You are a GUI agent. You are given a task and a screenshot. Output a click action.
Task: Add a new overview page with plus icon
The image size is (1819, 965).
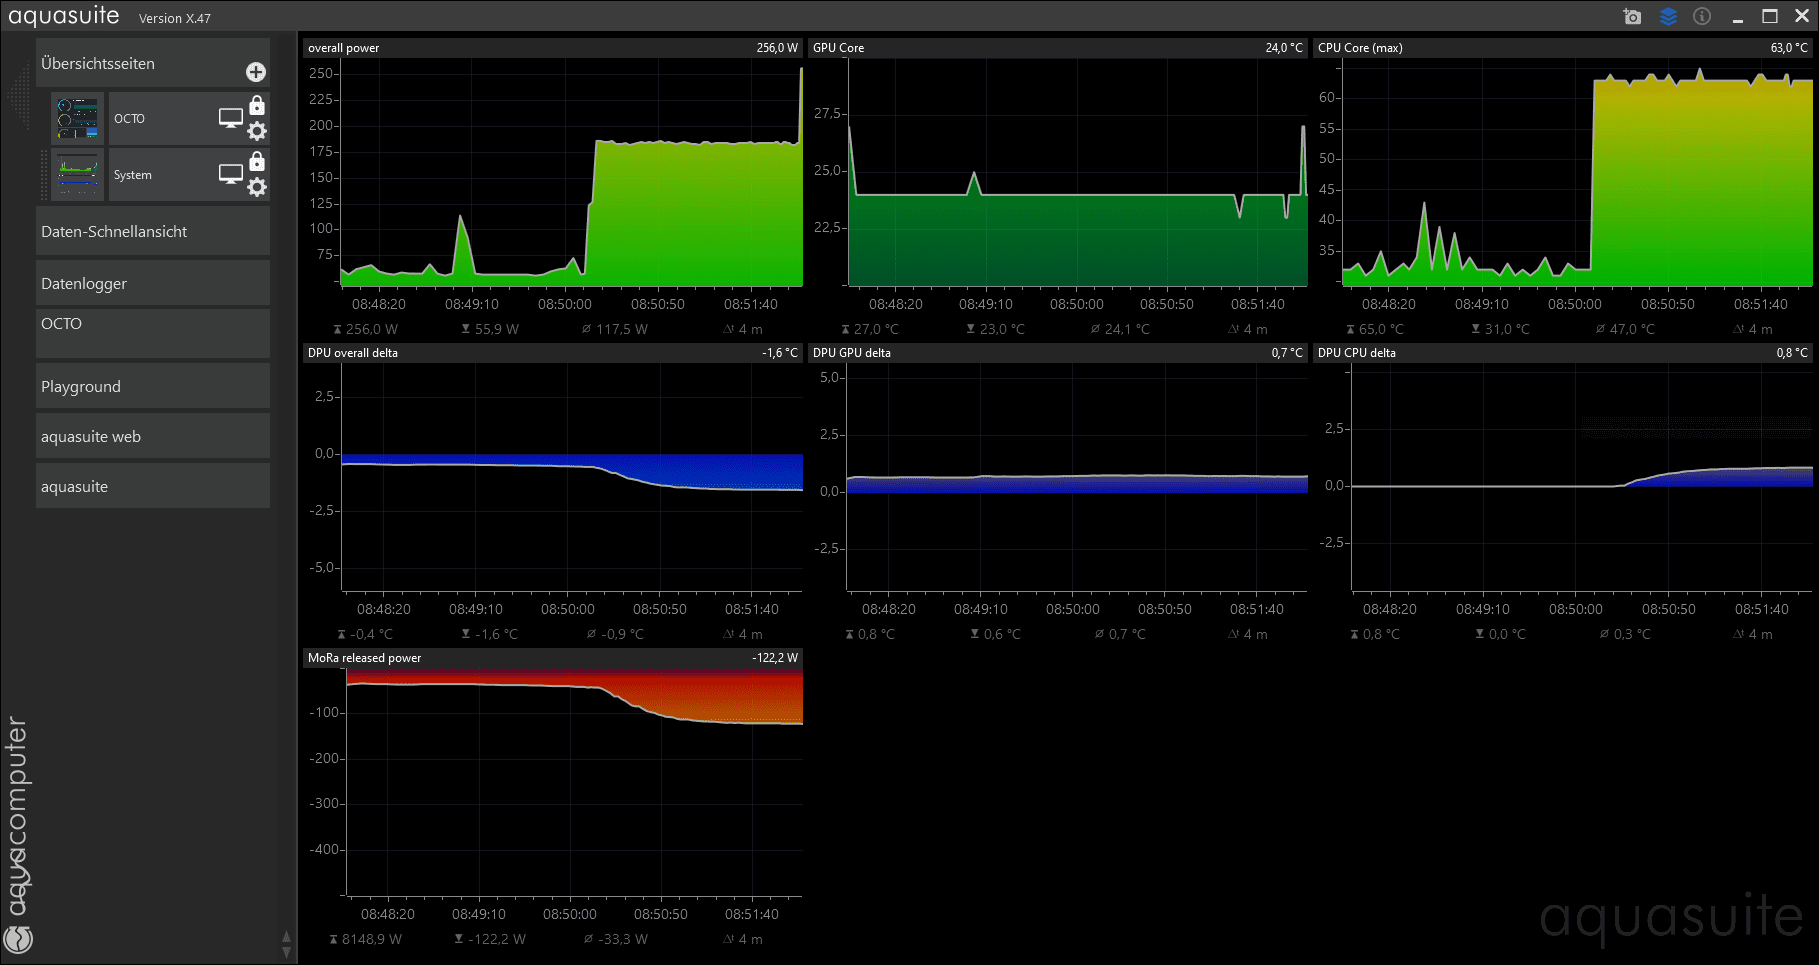(x=256, y=72)
